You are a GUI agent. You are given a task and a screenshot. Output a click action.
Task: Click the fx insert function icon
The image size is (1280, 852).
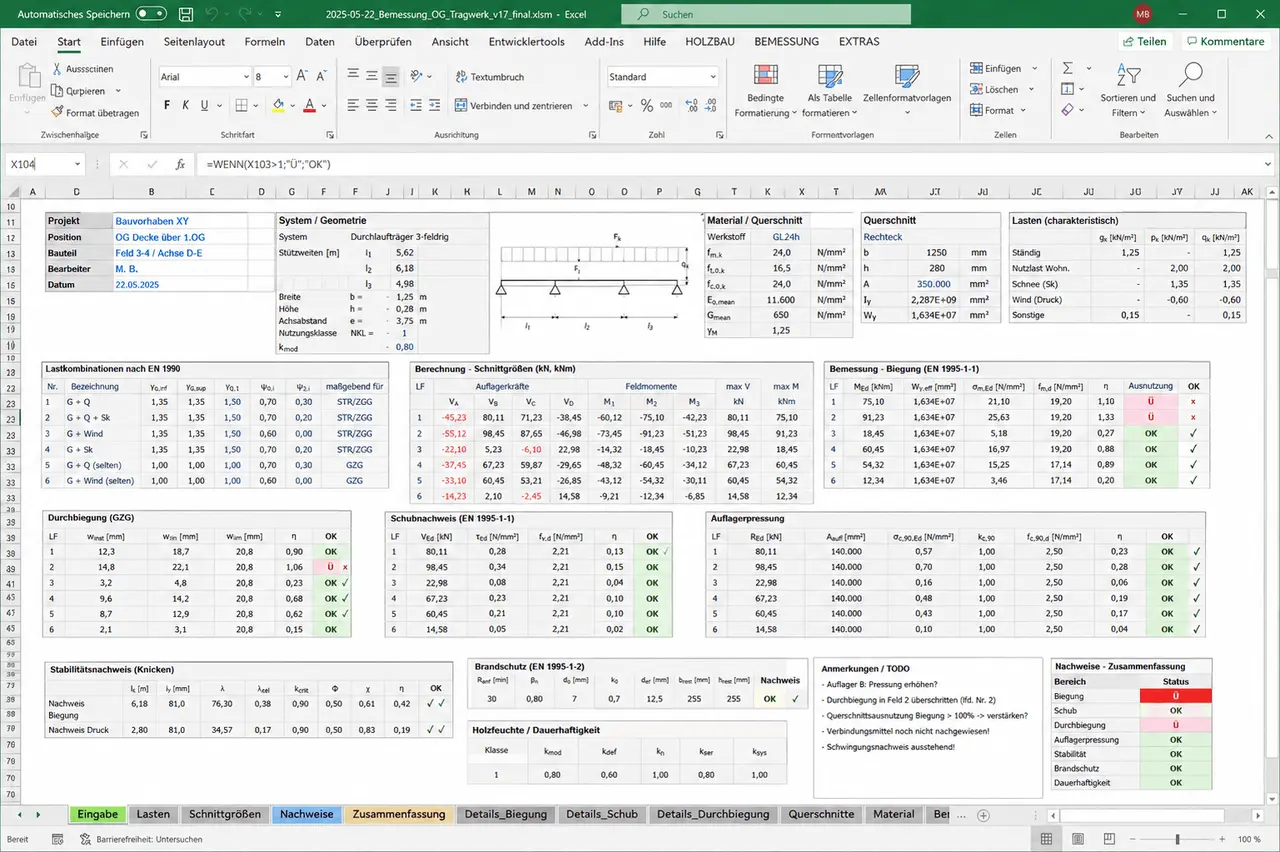[x=180, y=164]
